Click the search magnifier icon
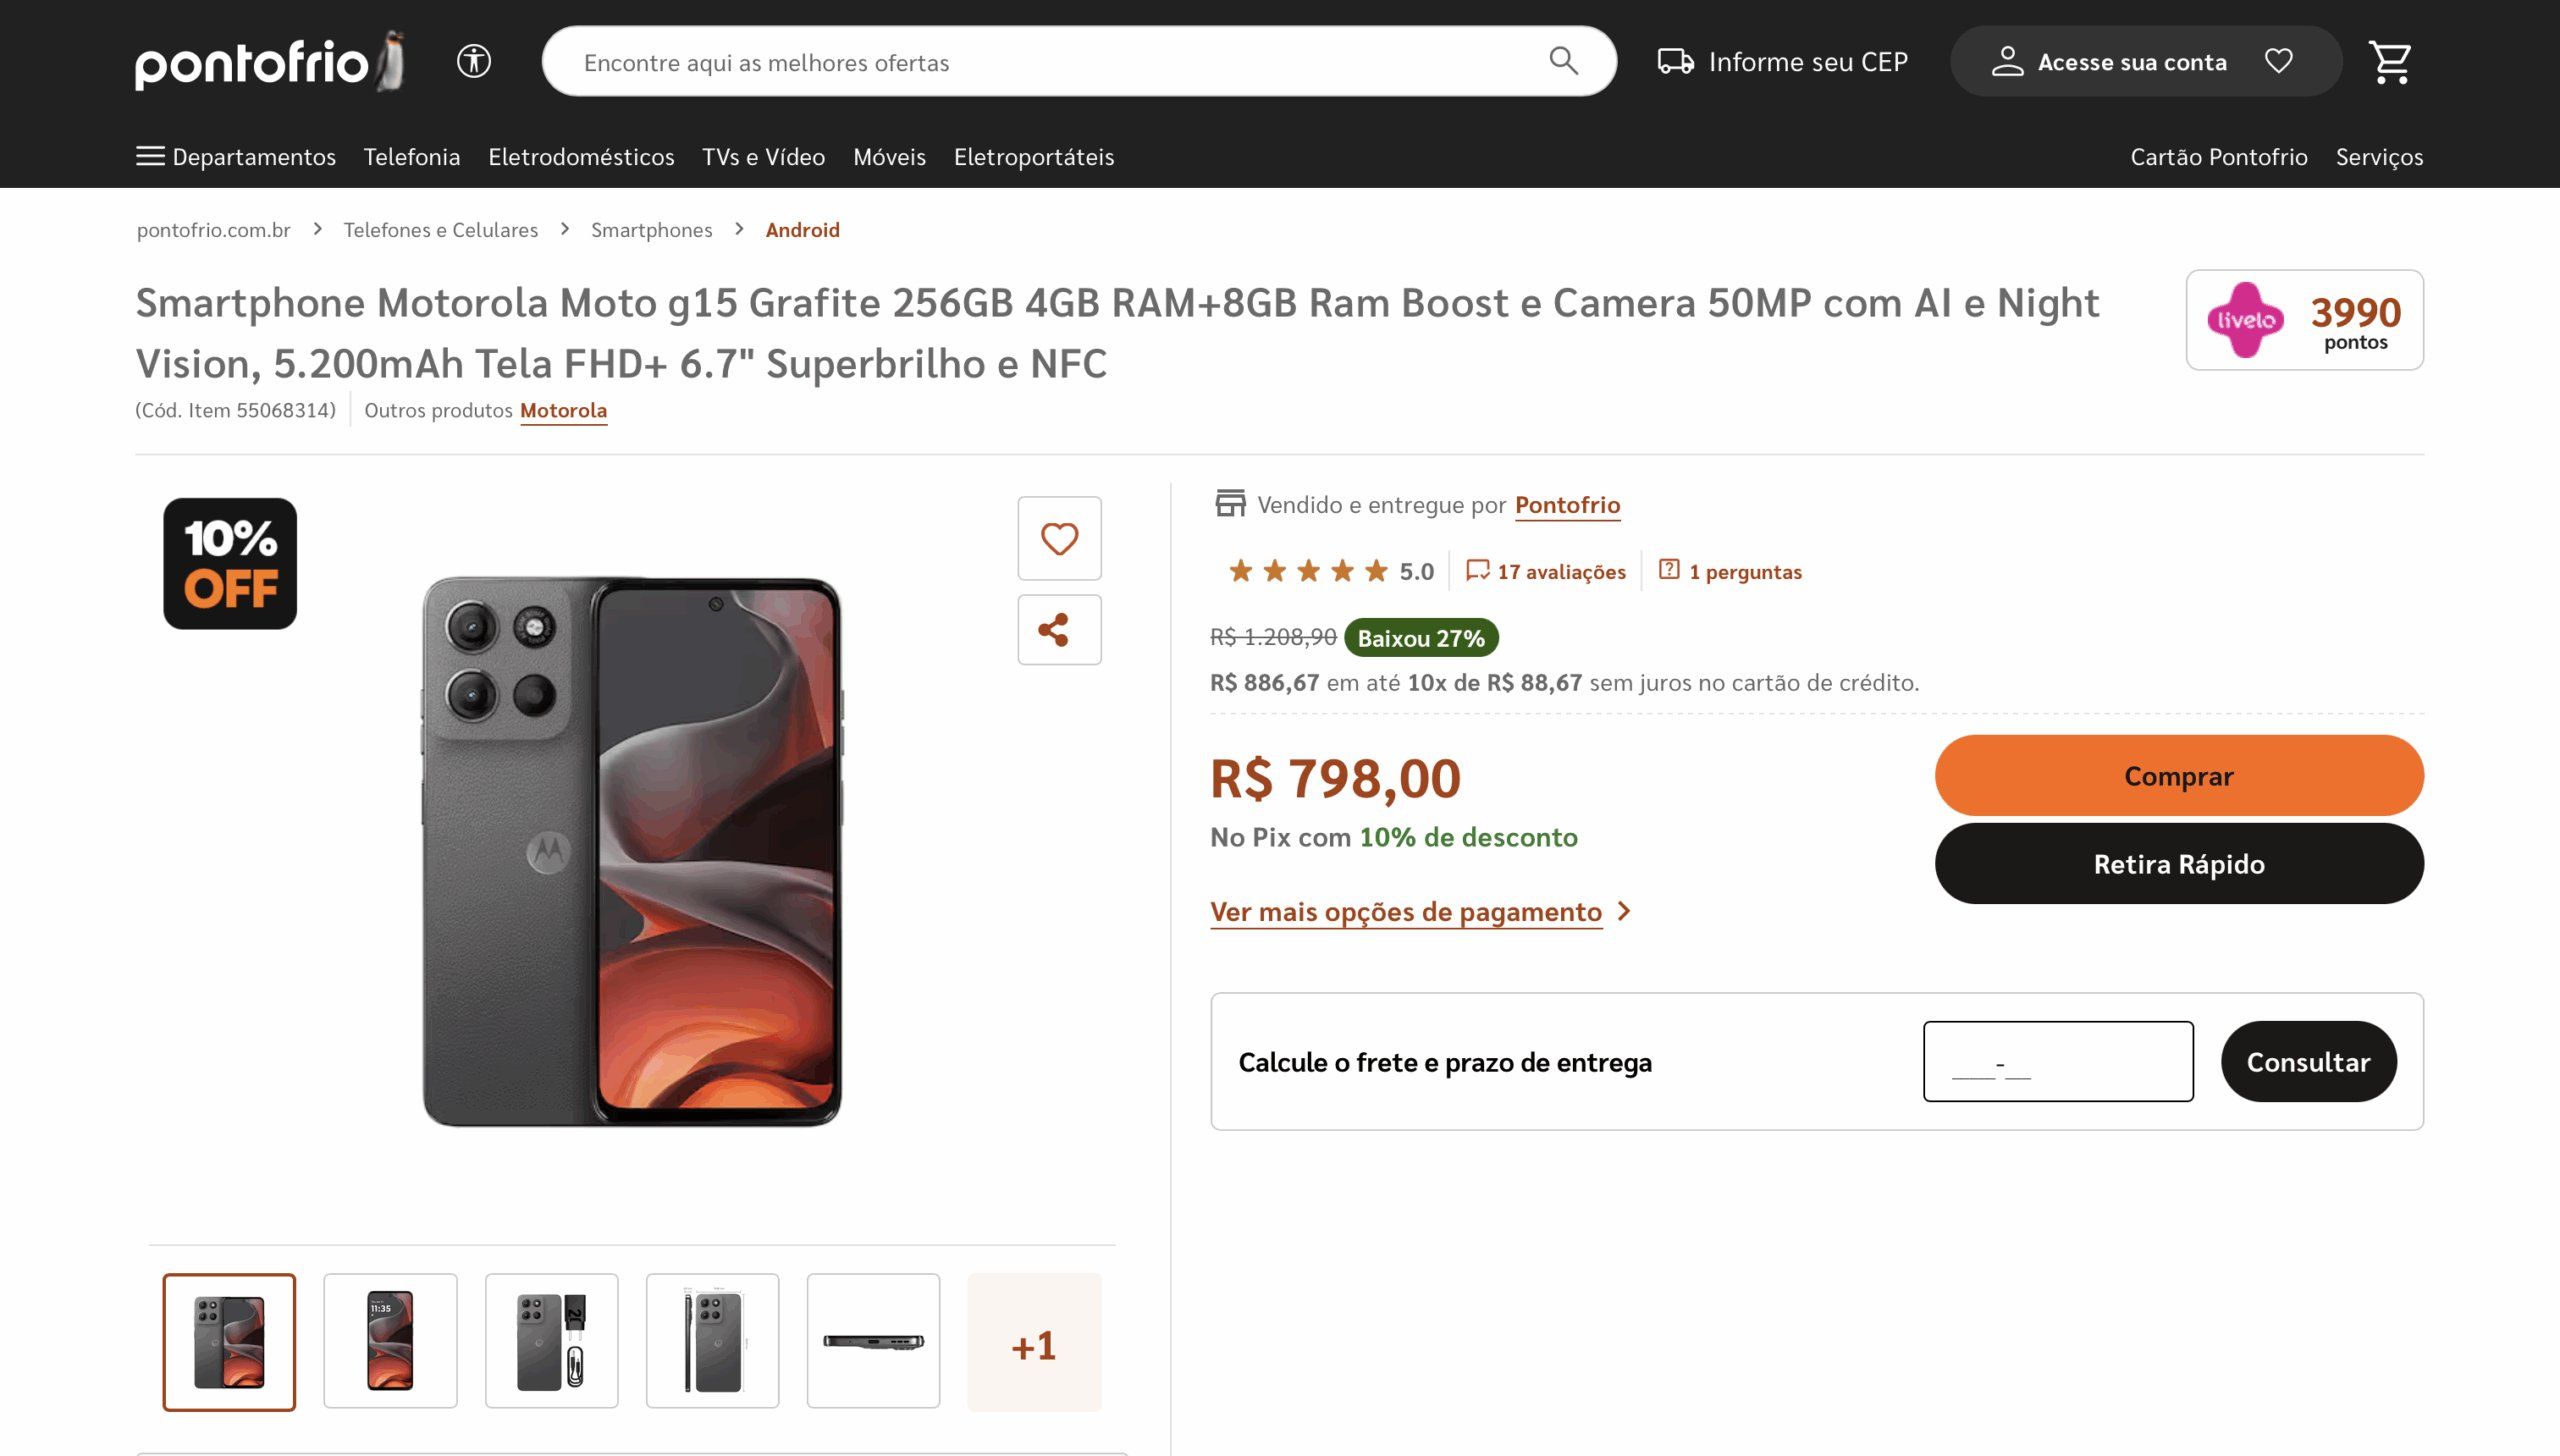The image size is (2560, 1456). click(1563, 62)
